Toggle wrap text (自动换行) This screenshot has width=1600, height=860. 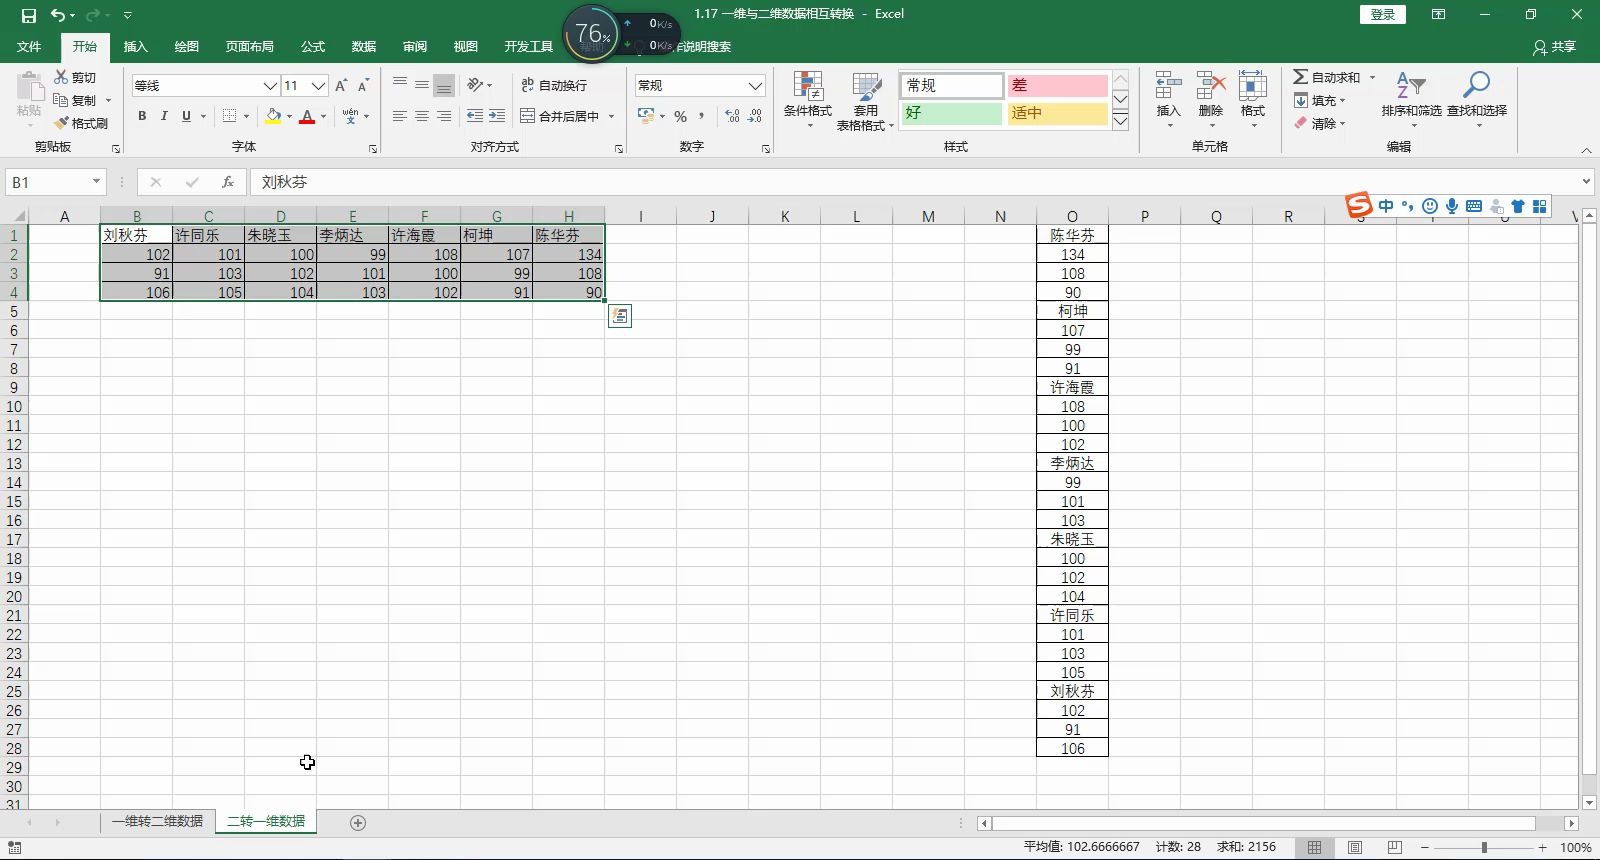pyautogui.click(x=554, y=85)
